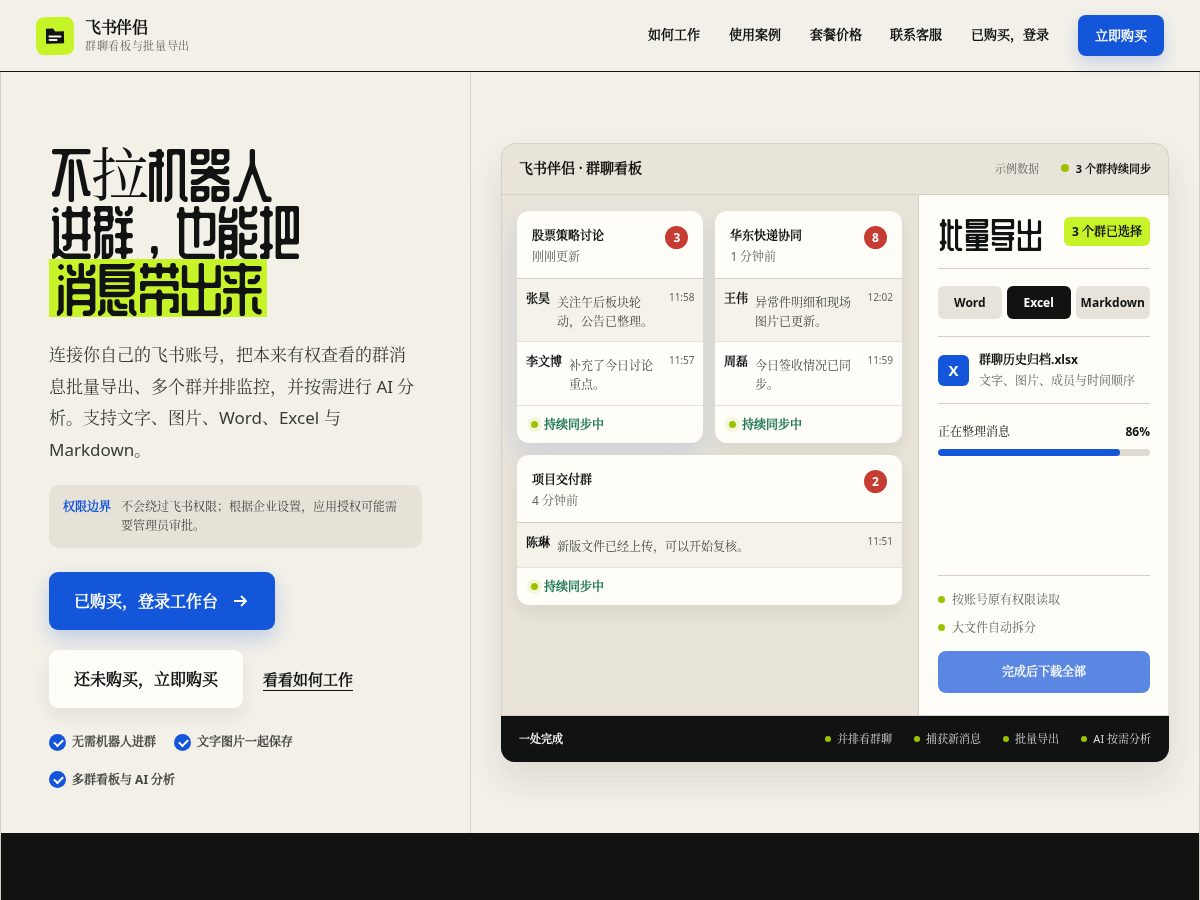Click sync dot in 项目交付群 card footer

534,586
